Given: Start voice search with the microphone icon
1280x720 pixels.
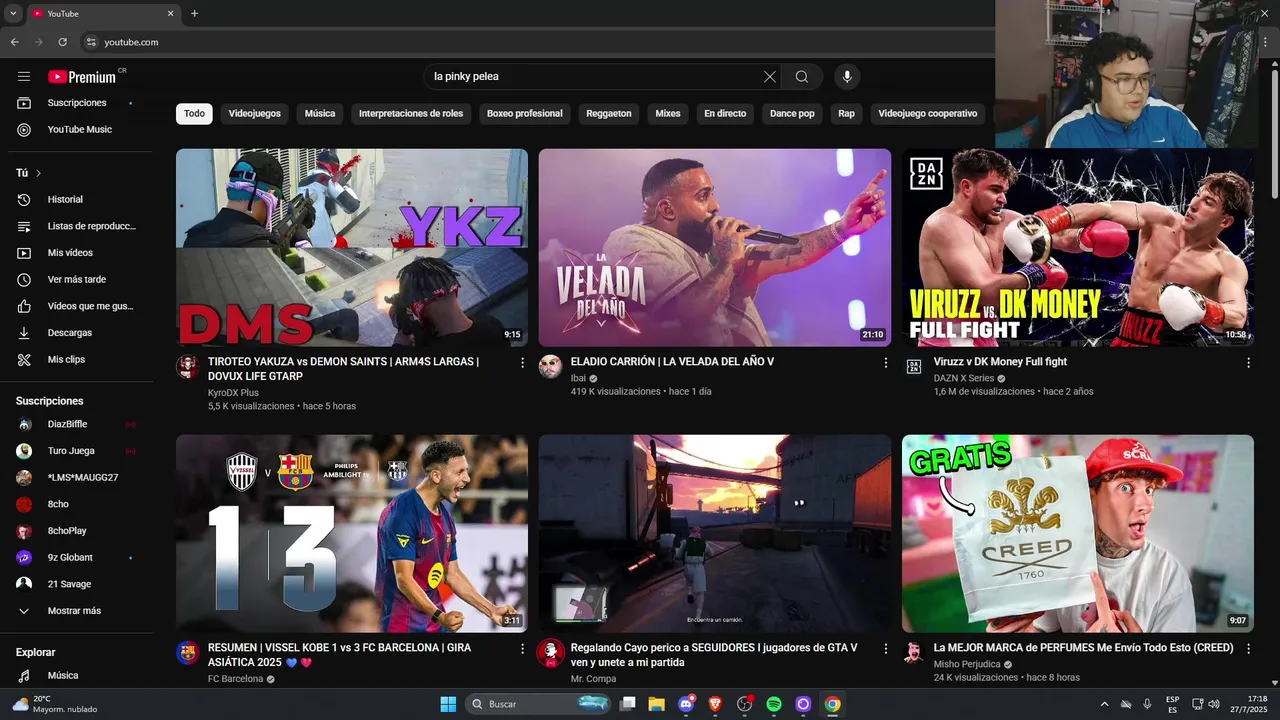Looking at the screenshot, I should [x=847, y=77].
